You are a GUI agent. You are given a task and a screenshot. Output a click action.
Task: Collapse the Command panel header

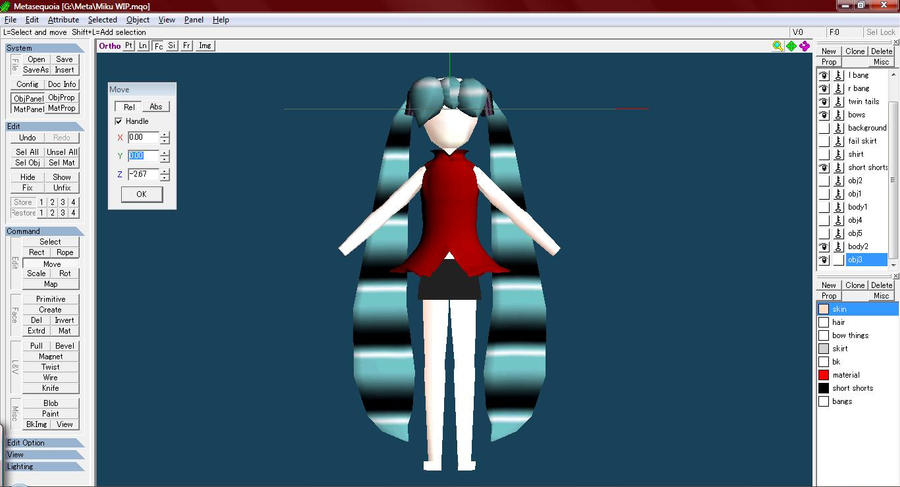45,231
